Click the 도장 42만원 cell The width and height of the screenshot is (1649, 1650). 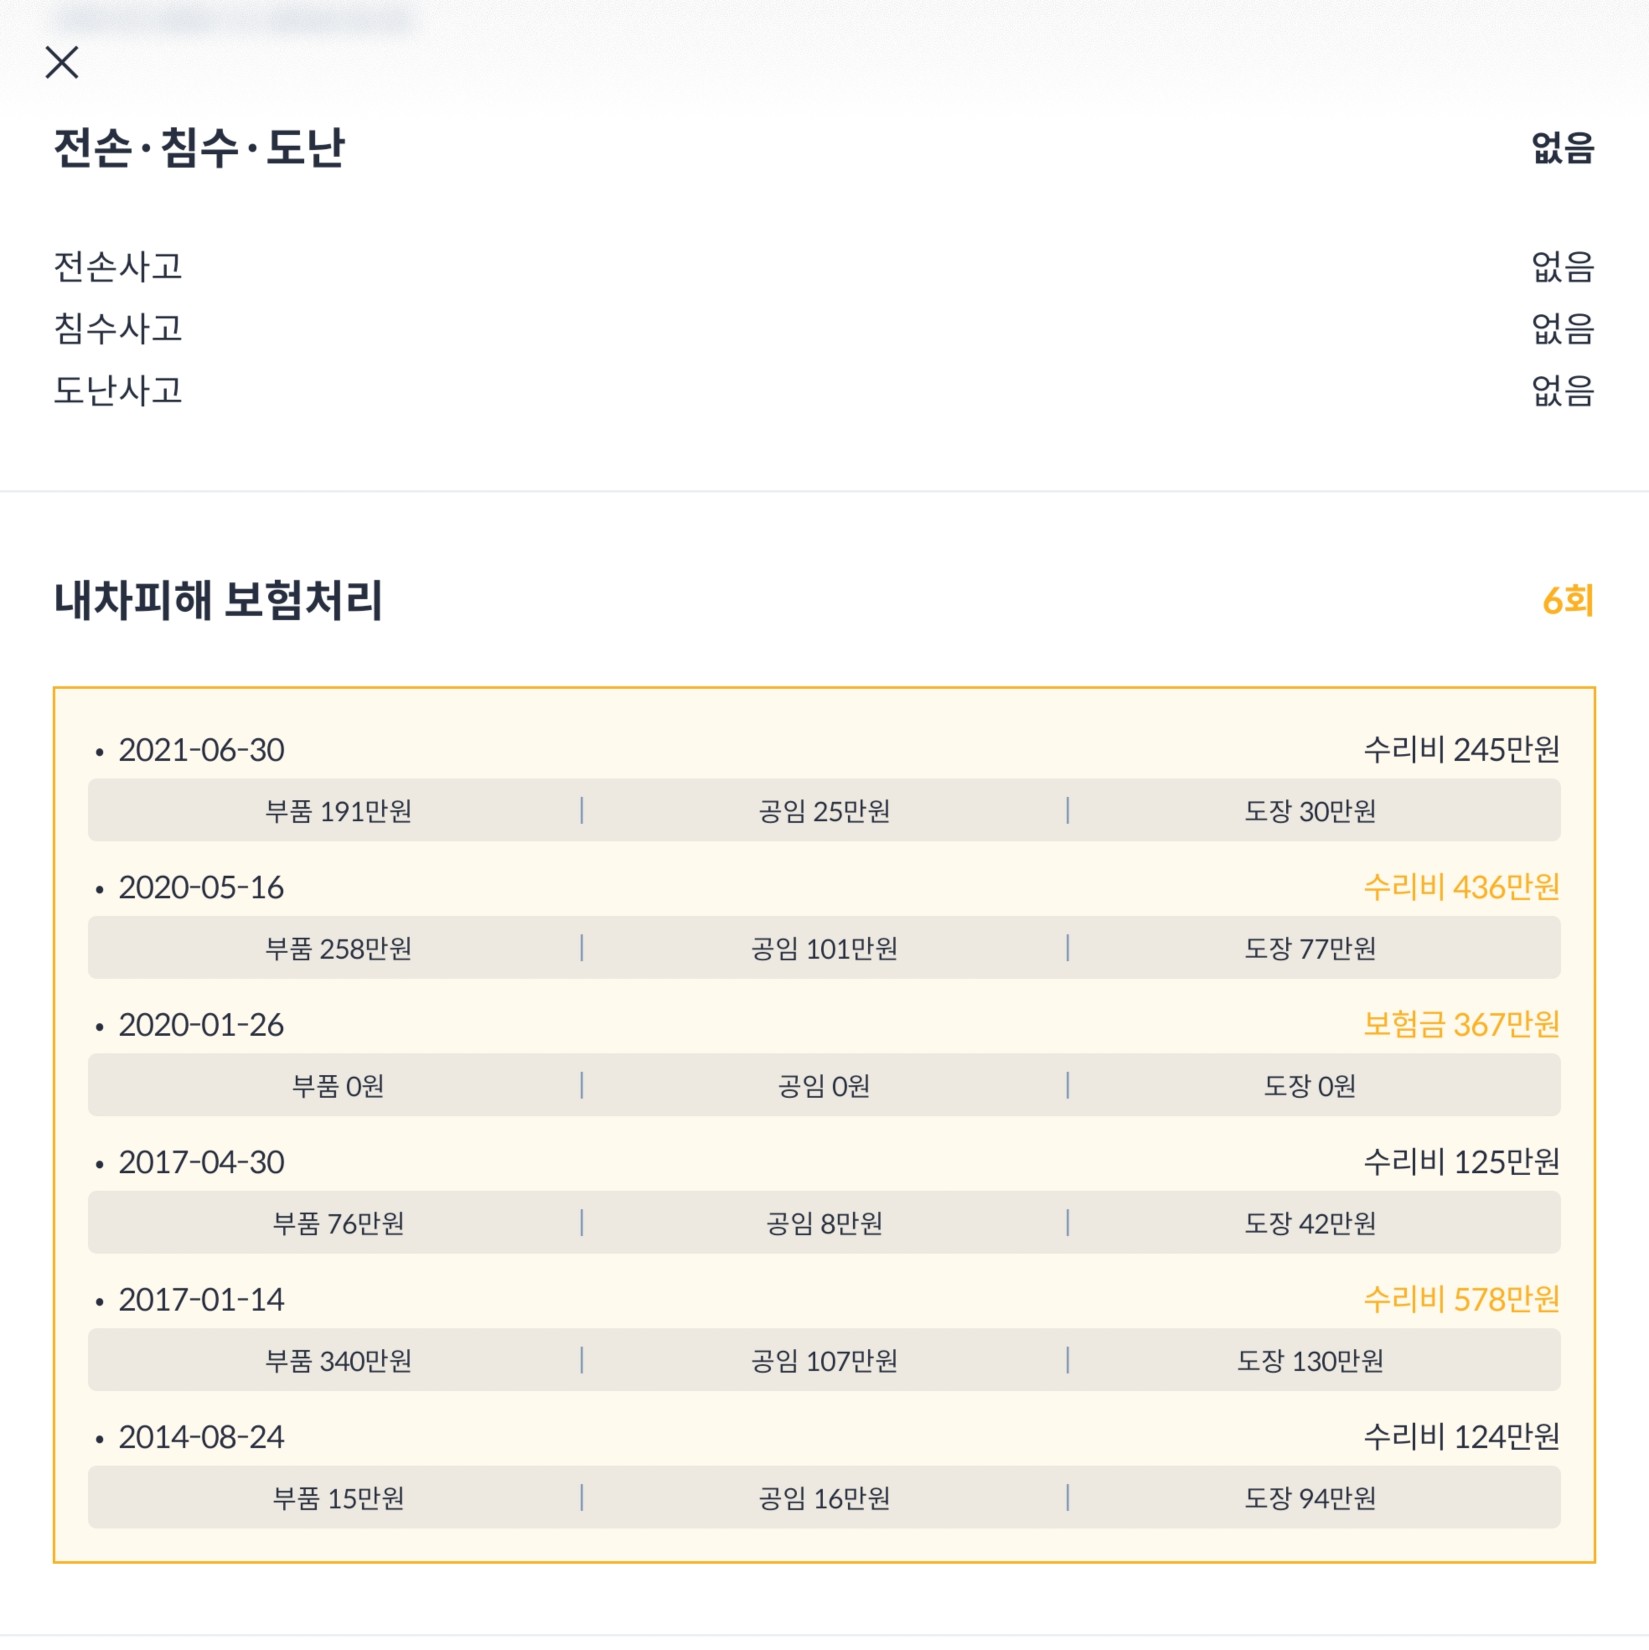pyautogui.click(x=1310, y=1223)
